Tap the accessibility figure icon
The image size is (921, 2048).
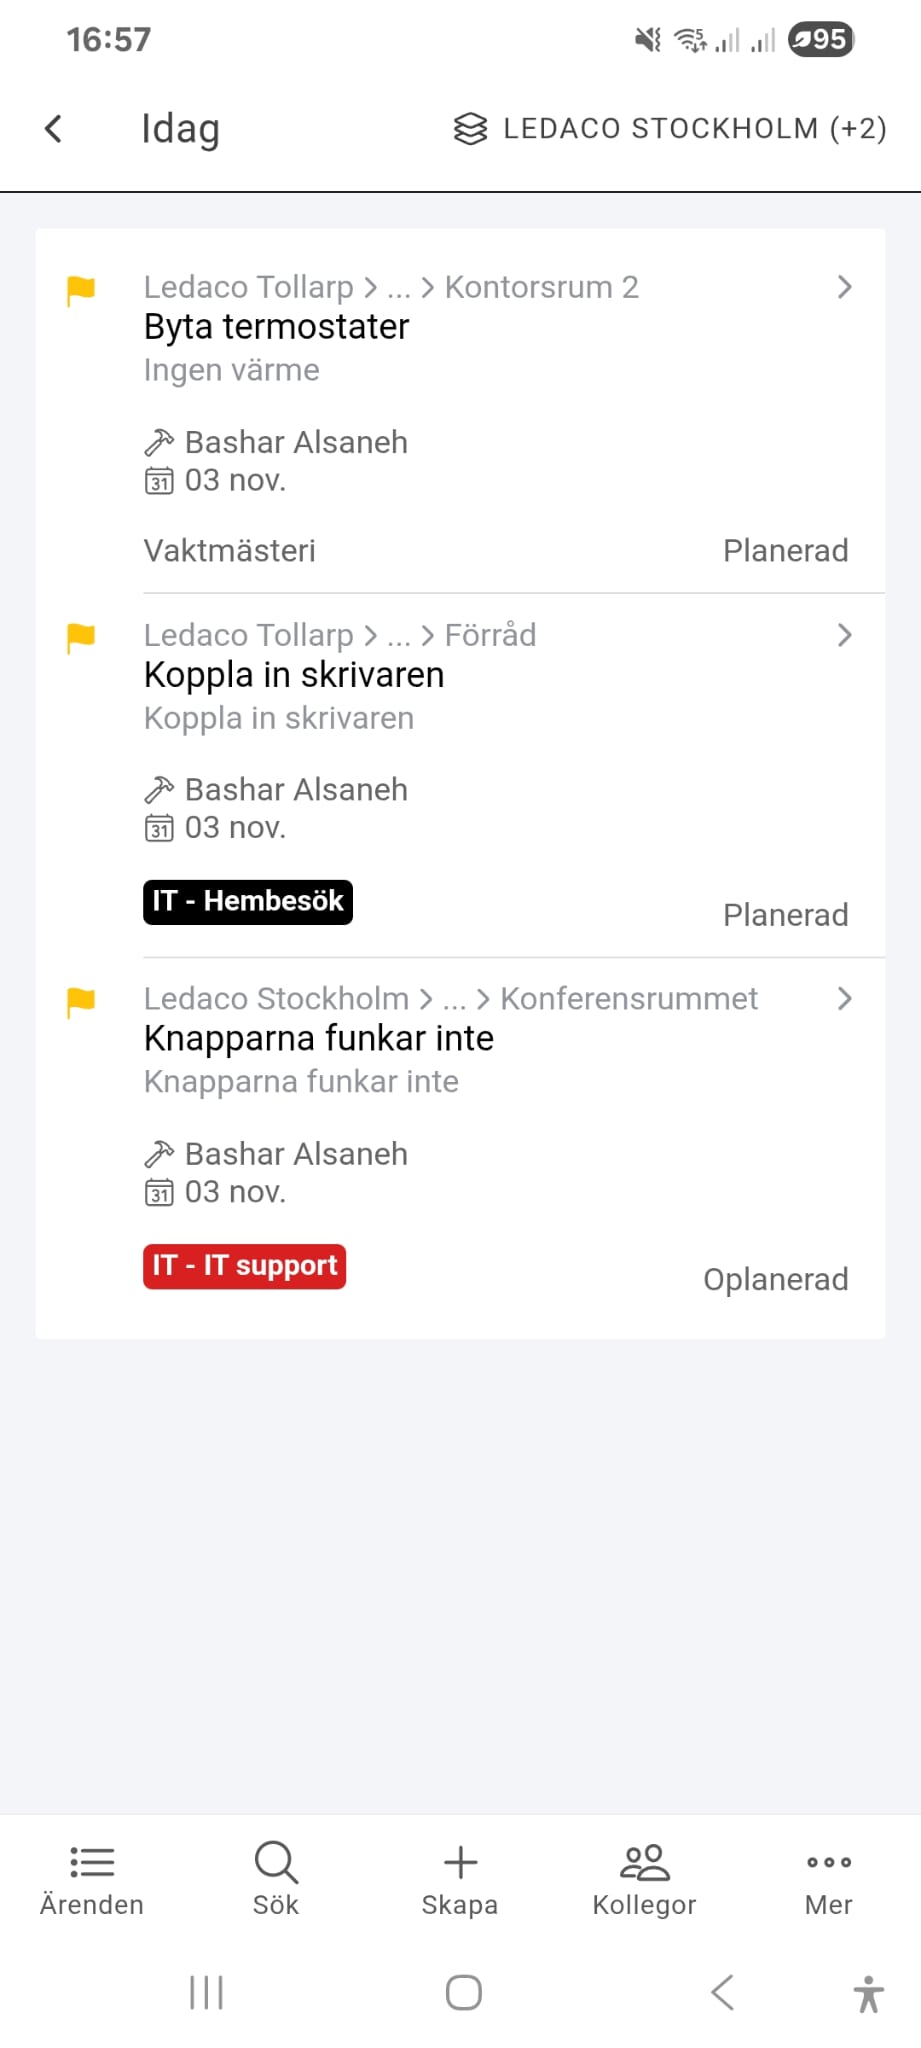pyautogui.click(x=868, y=1993)
